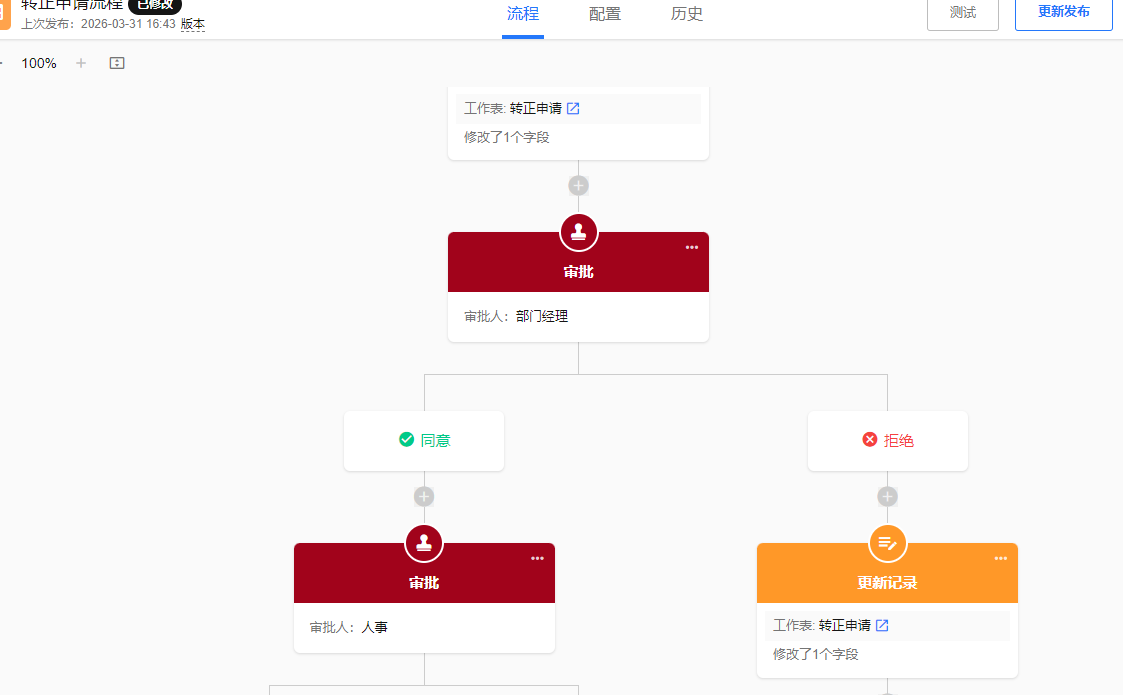Switch to the 配置 tab
The width and height of the screenshot is (1123, 695).
click(604, 15)
